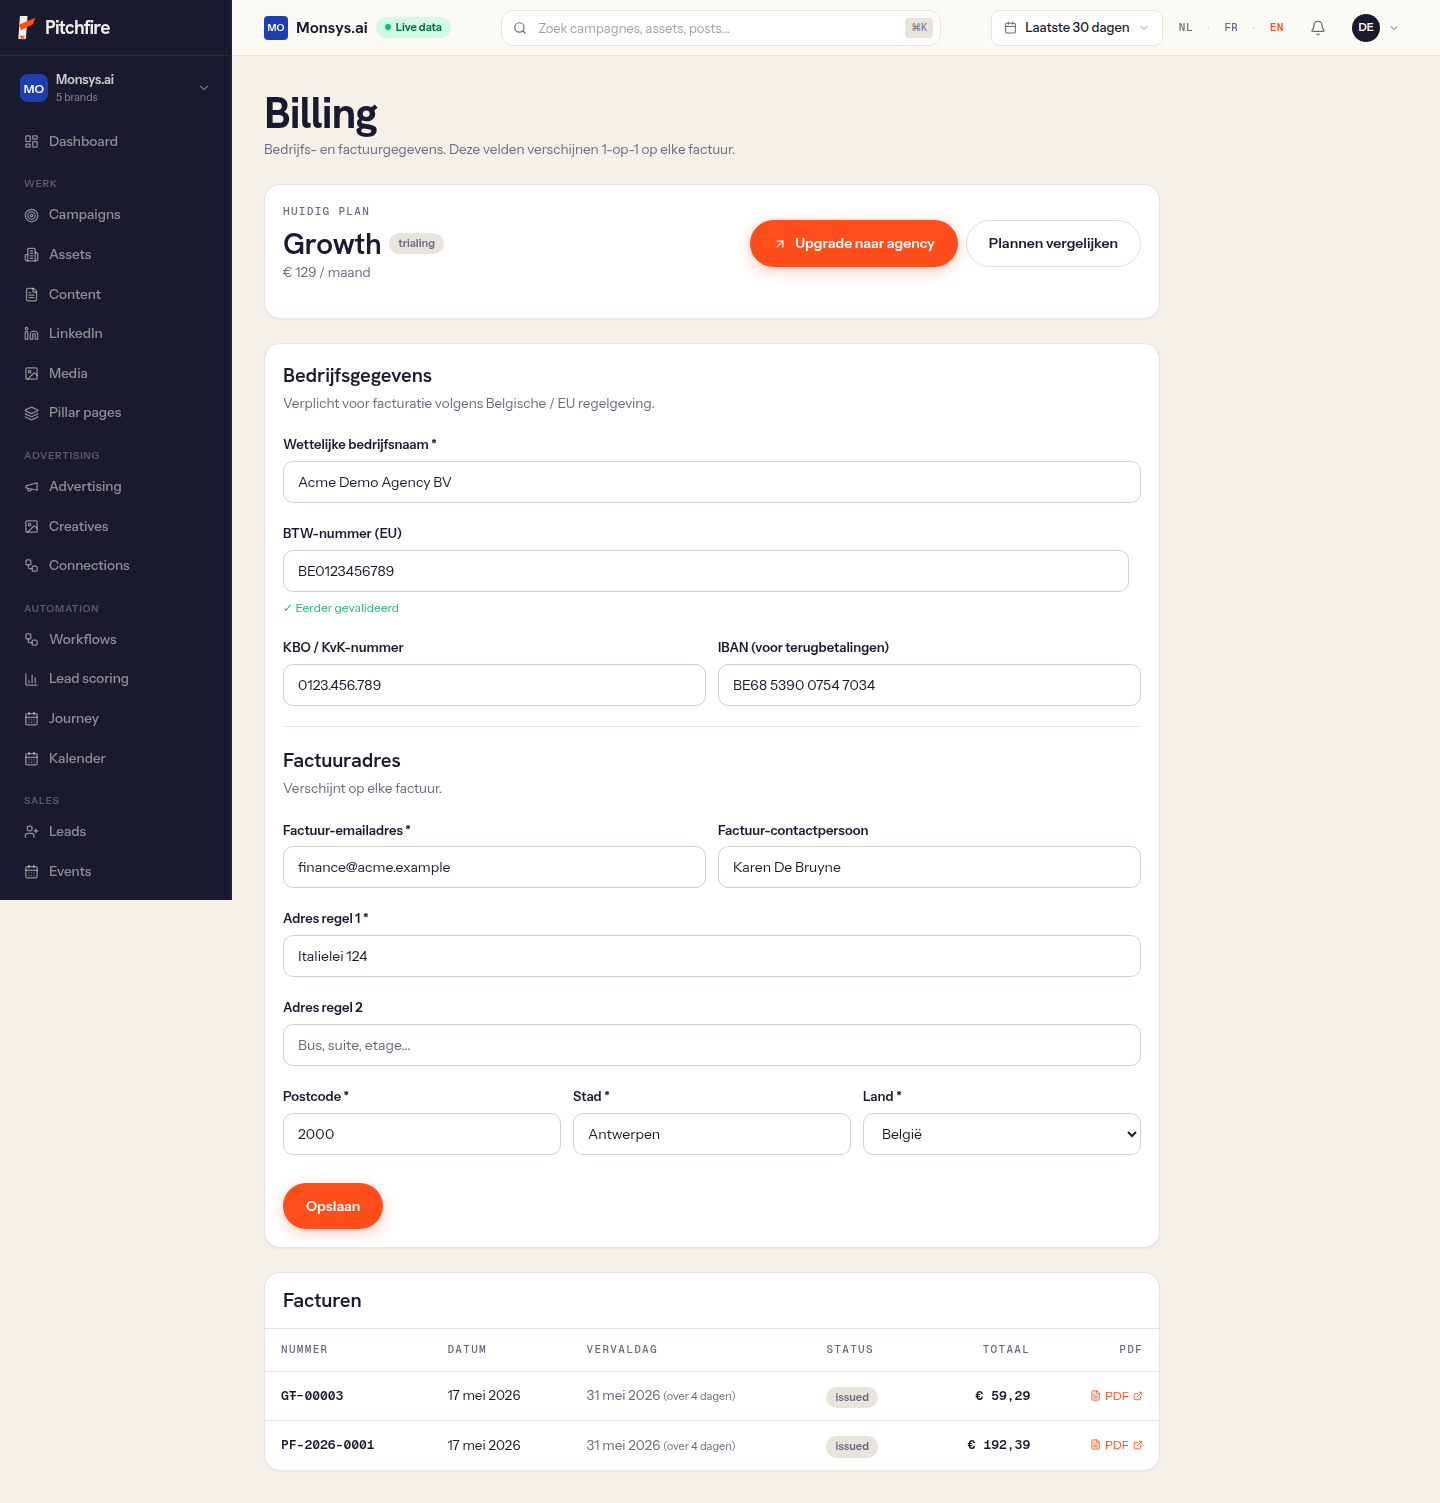Click the BTW-nummer input field

pos(706,571)
